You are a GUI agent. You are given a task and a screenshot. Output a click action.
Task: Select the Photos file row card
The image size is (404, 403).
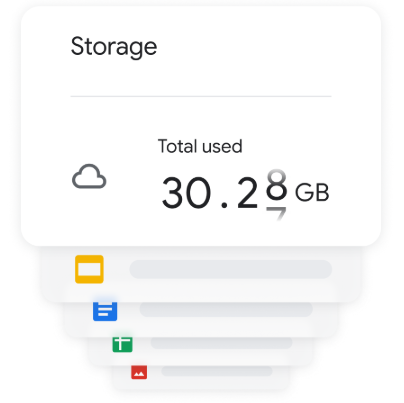pos(201,377)
